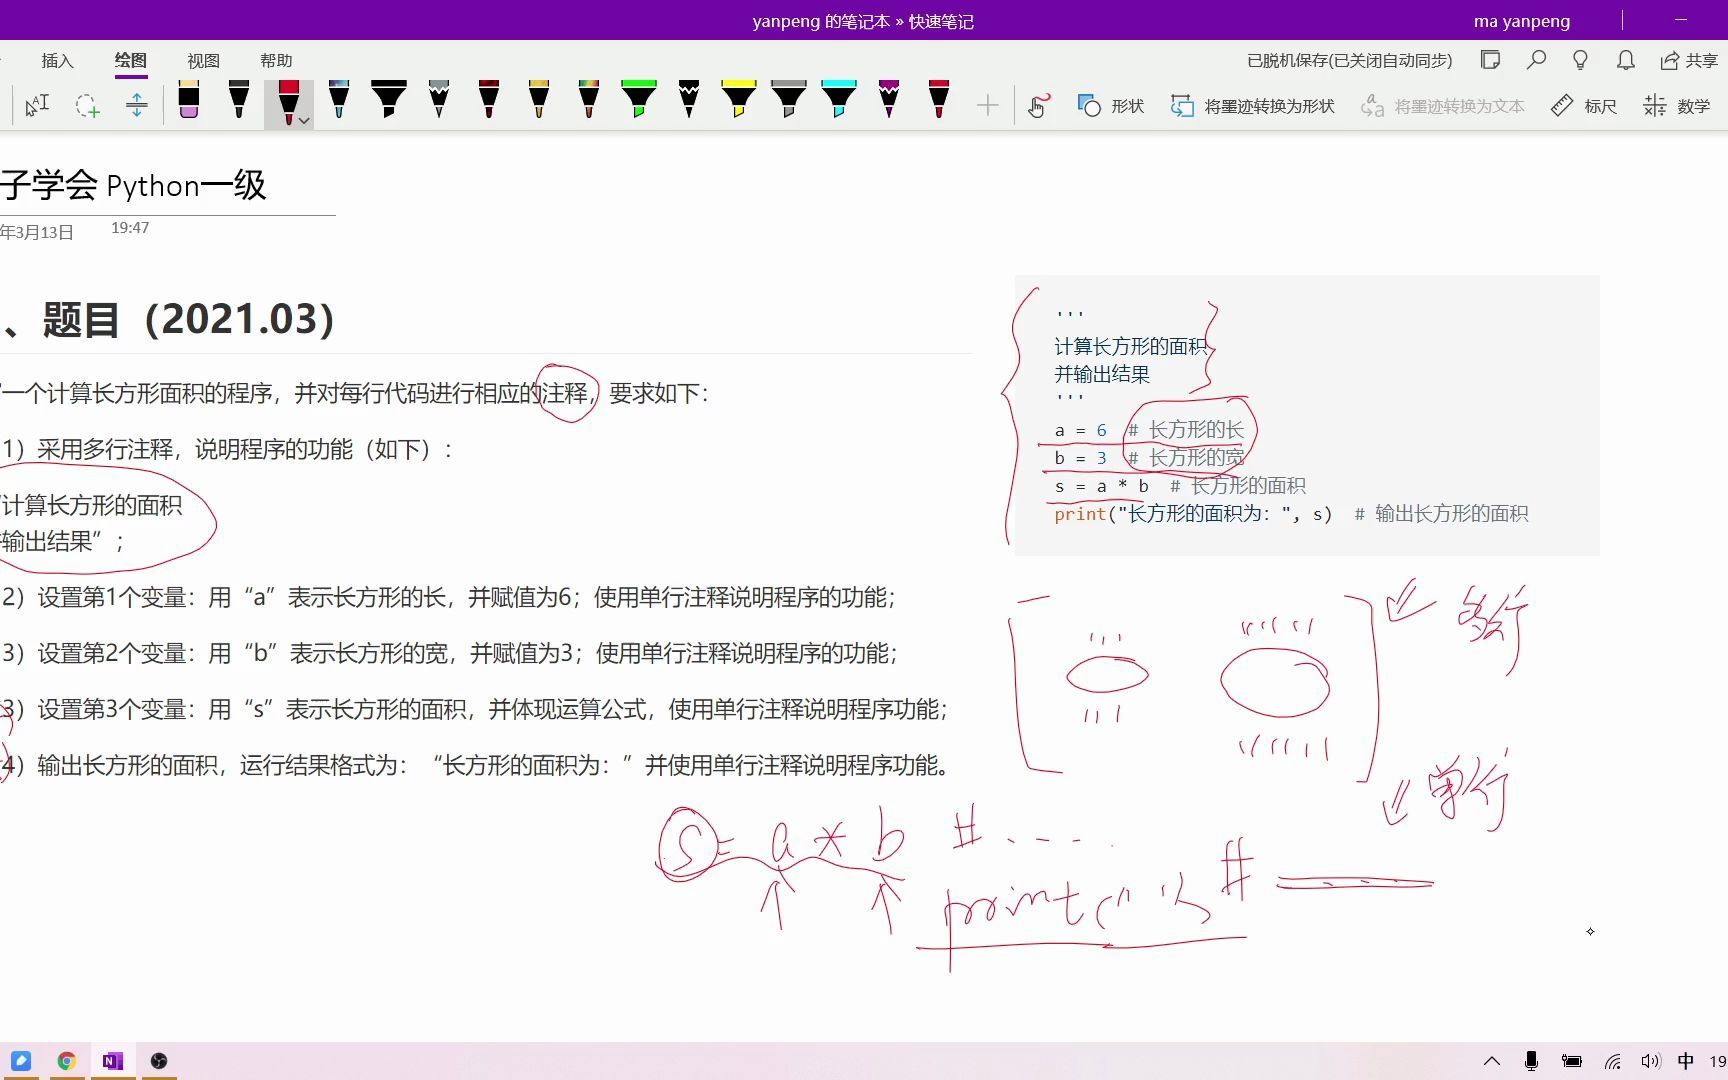Open the 视图 ribbon tab

tap(203, 61)
